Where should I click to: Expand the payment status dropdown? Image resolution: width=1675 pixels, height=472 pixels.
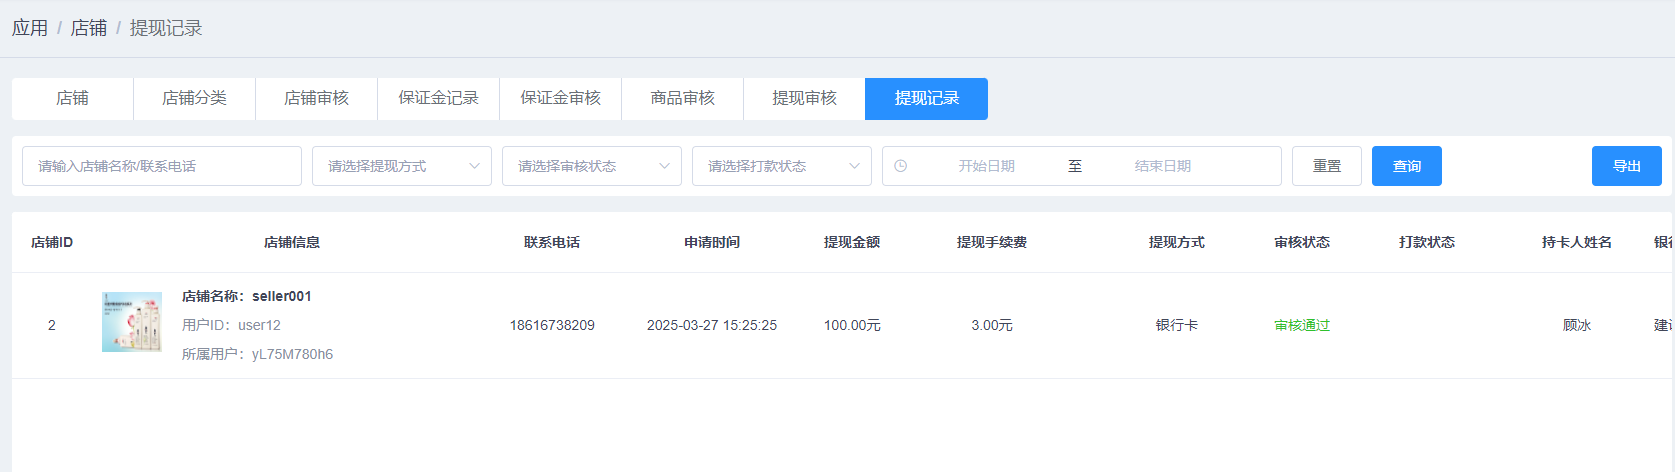[781, 166]
